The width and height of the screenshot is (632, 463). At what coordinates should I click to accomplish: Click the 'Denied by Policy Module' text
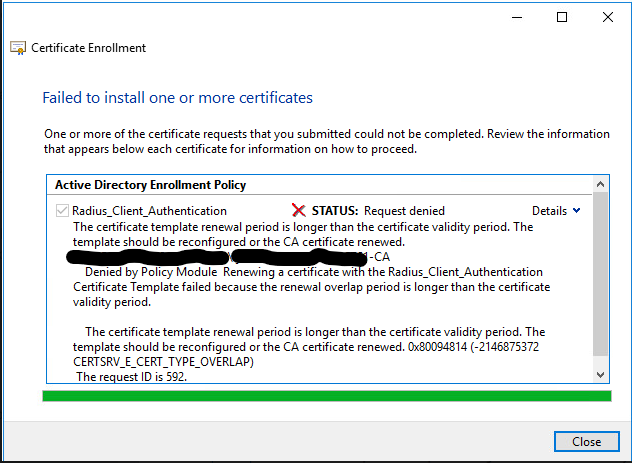point(151,272)
